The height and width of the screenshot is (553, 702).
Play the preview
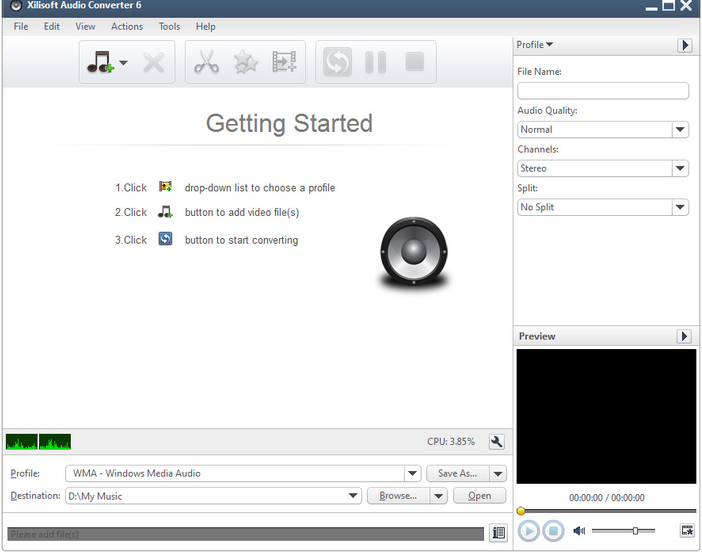[529, 531]
